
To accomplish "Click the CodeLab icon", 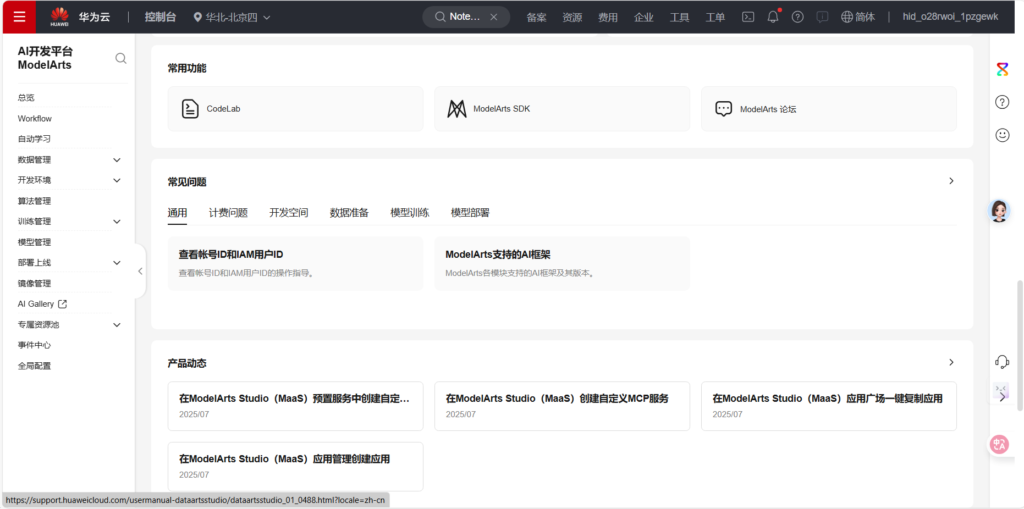I will click(x=190, y=109).
